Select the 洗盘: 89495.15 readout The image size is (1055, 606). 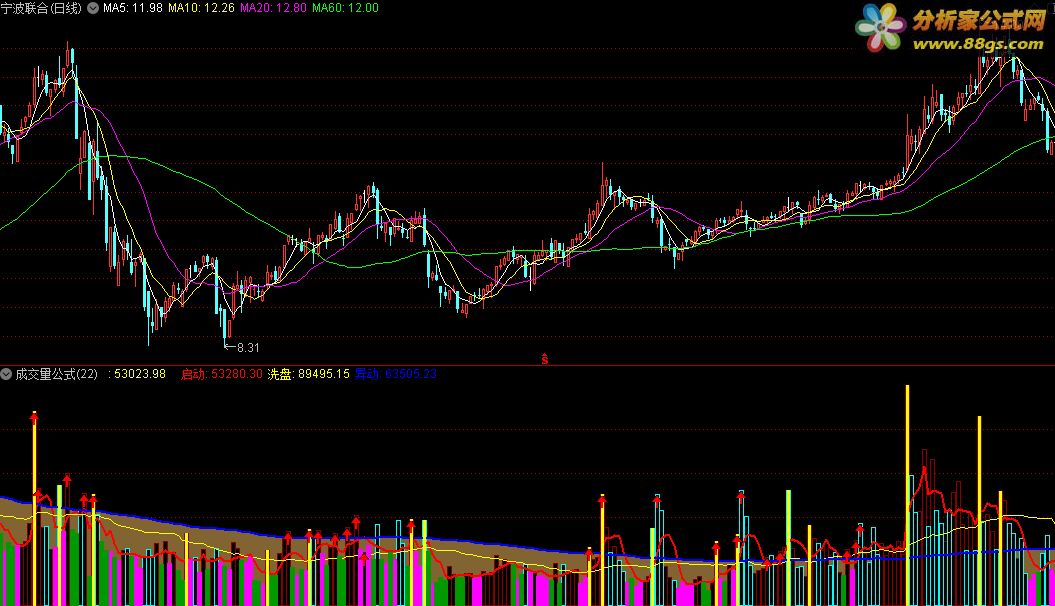(309, 374)
